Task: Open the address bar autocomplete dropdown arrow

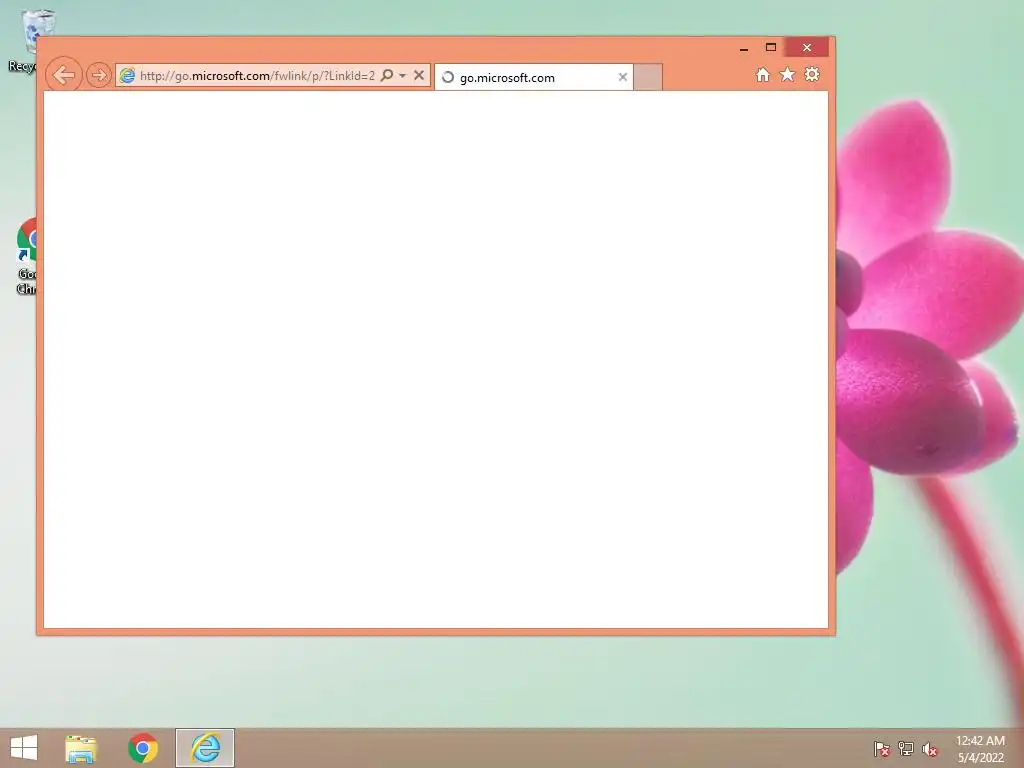Action: (402, 76)
